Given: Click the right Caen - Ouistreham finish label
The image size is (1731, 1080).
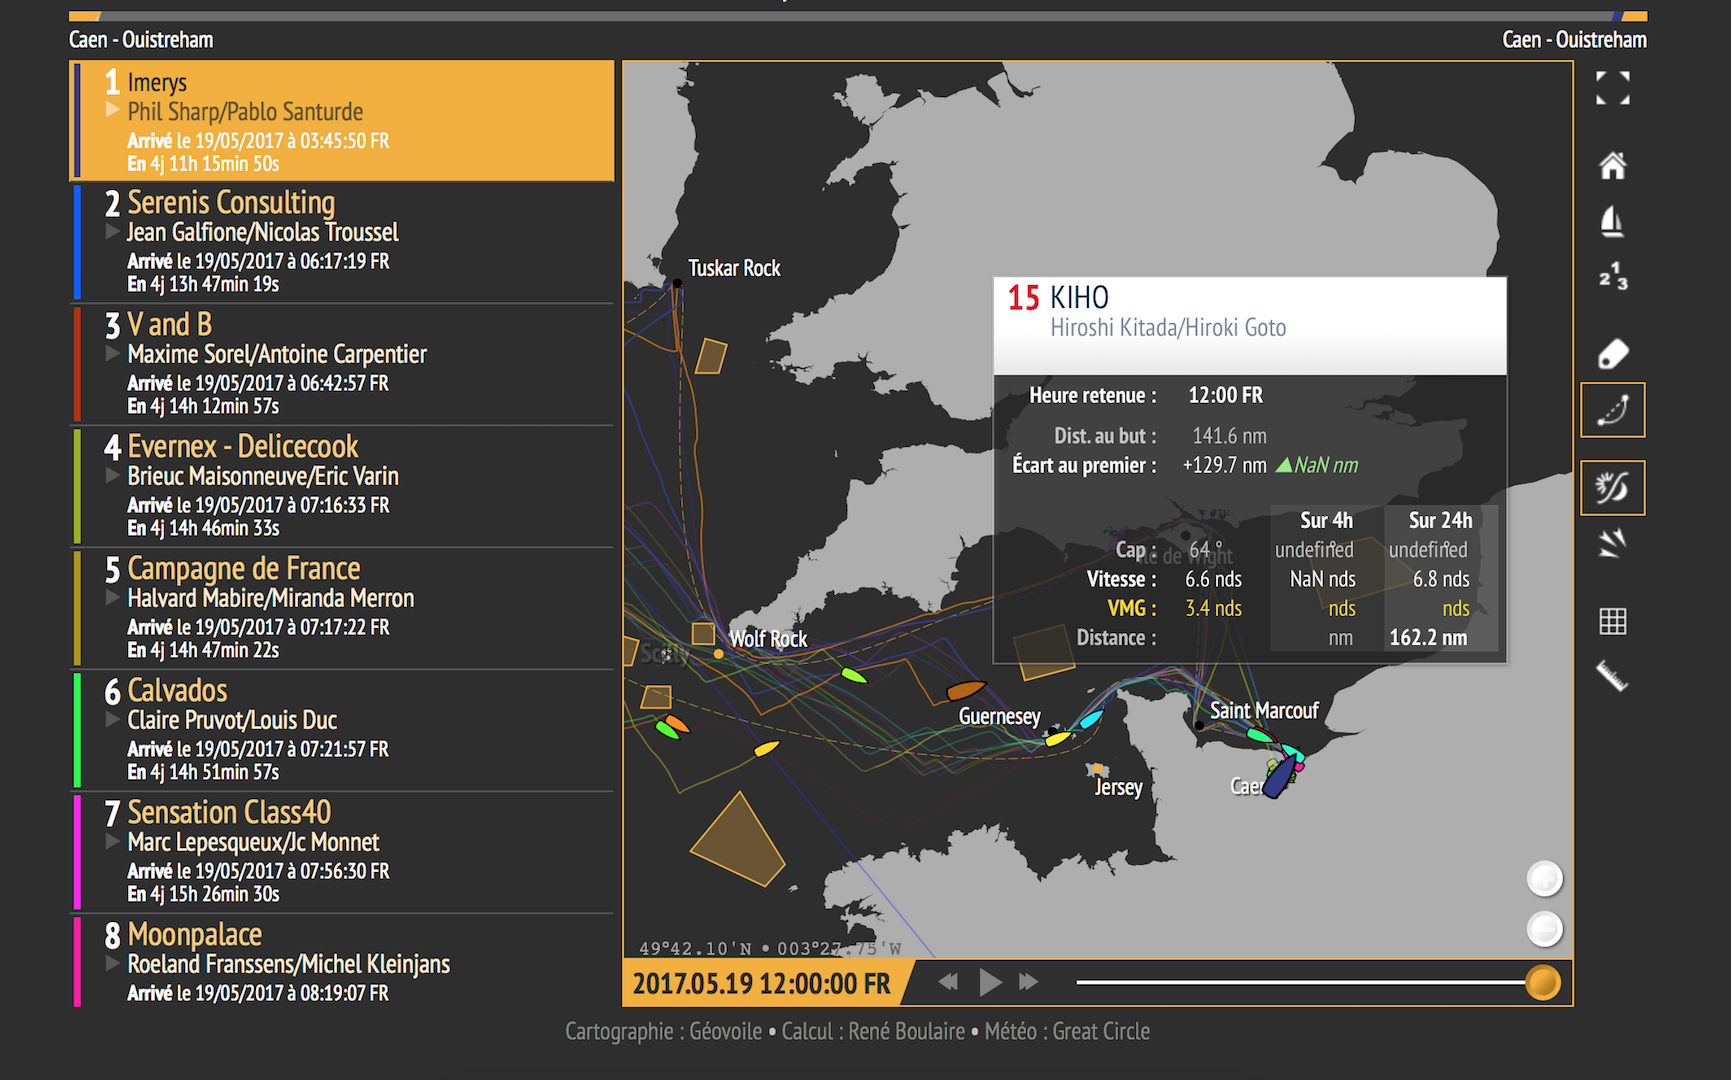Looking at the screenshot, I should 1574,40.
